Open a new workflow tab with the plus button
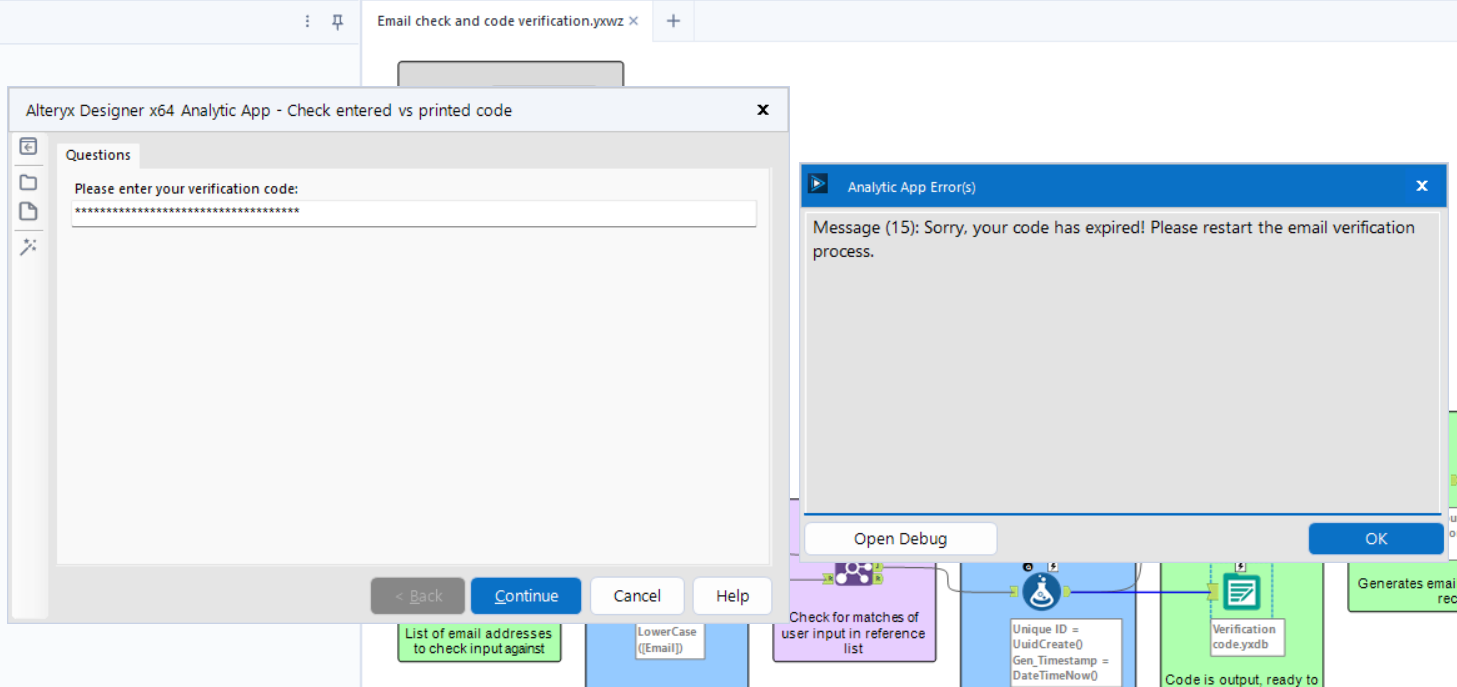 pyautogui.click(x=673, y=20)
